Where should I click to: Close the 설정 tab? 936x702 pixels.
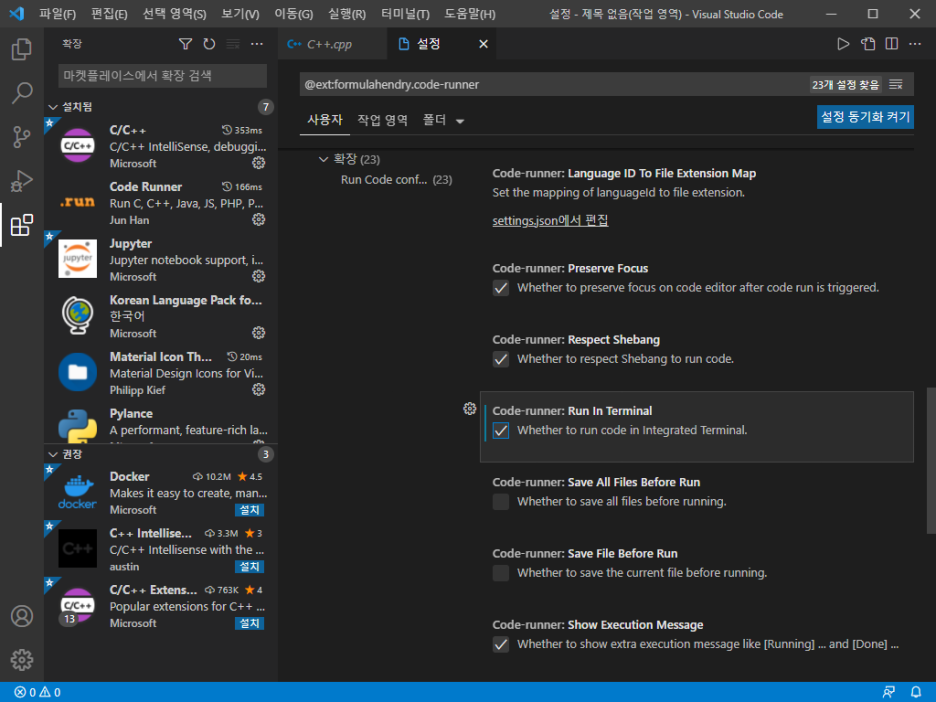[484, 44]
